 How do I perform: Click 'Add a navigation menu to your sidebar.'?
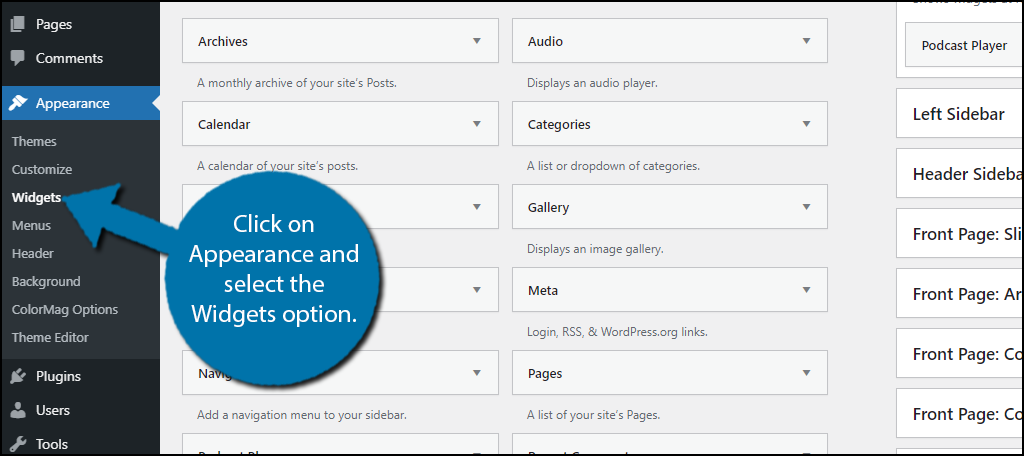(302, 415)
